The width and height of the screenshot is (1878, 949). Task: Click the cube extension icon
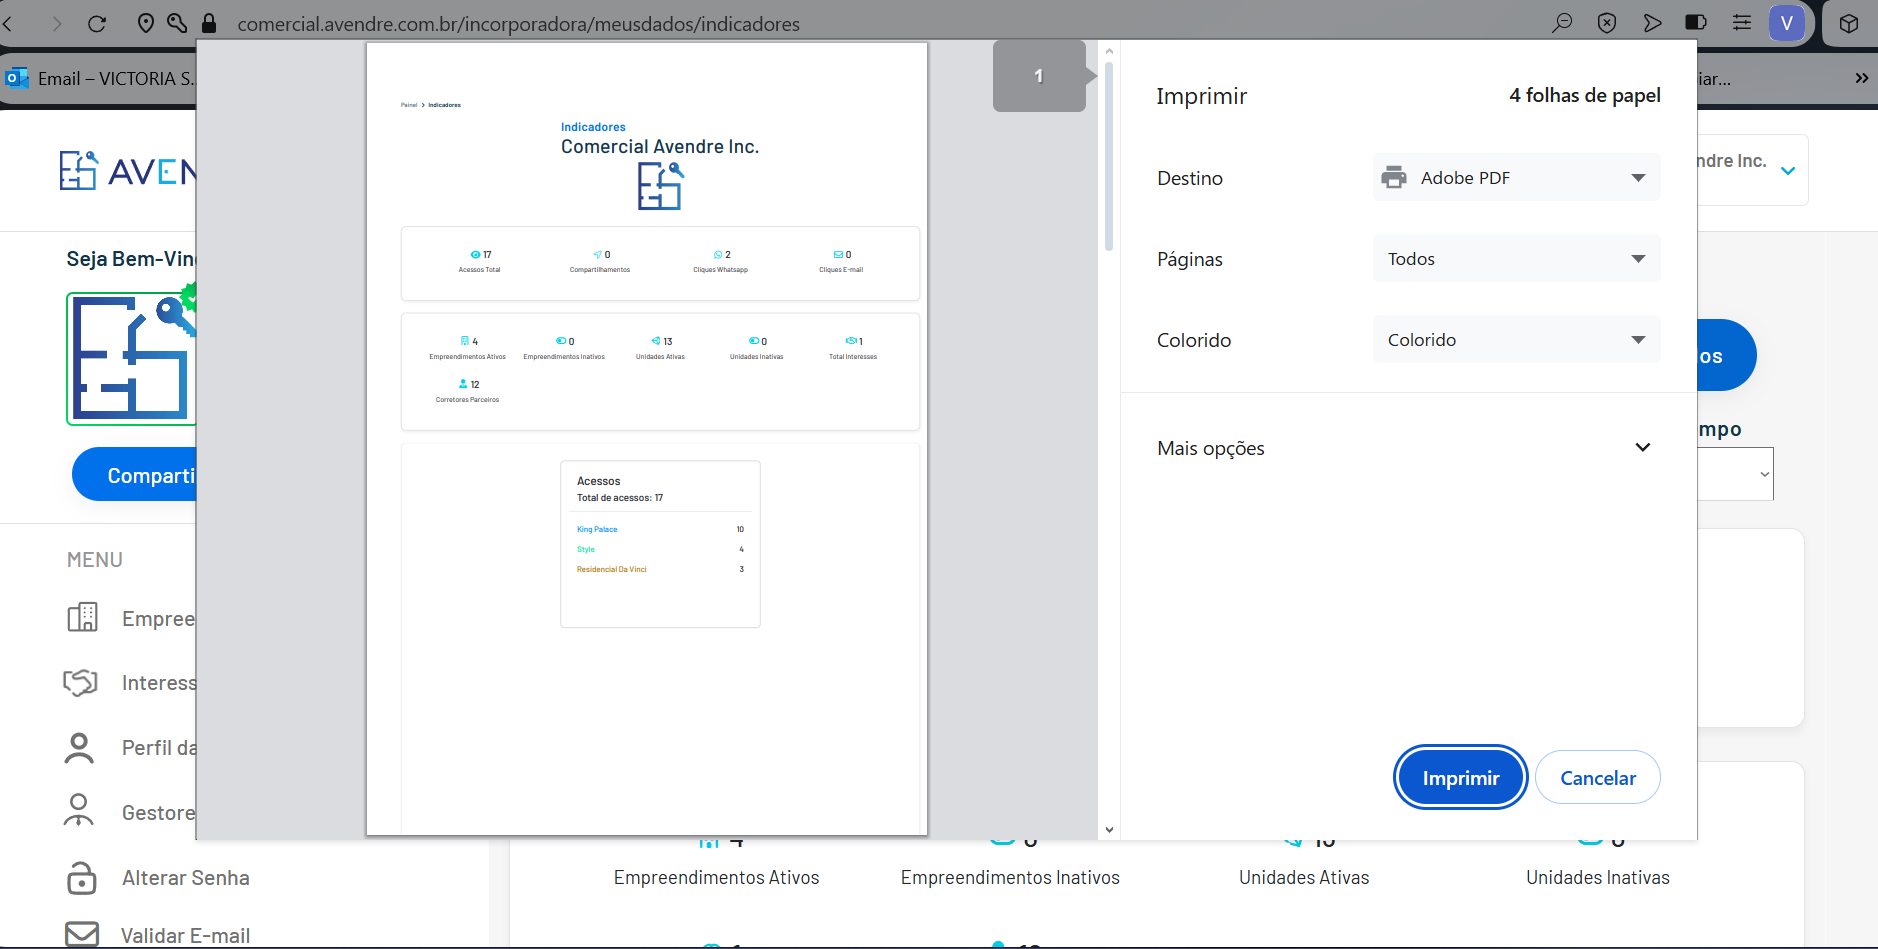(1849, 23)
